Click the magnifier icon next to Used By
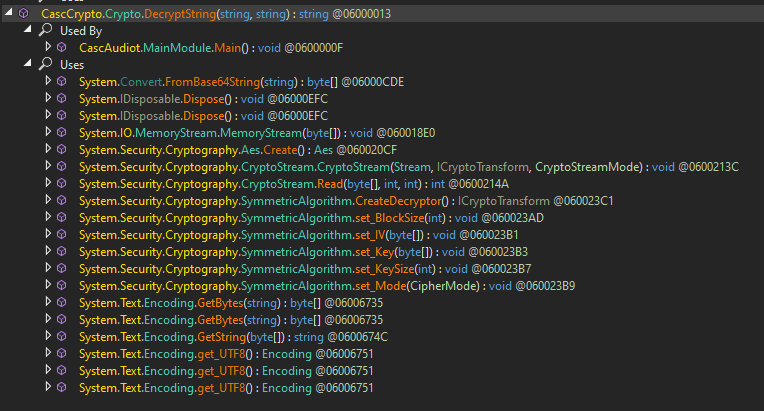Image resolution: width=764 pixels, height=411 pixels. tap(44, 30)
